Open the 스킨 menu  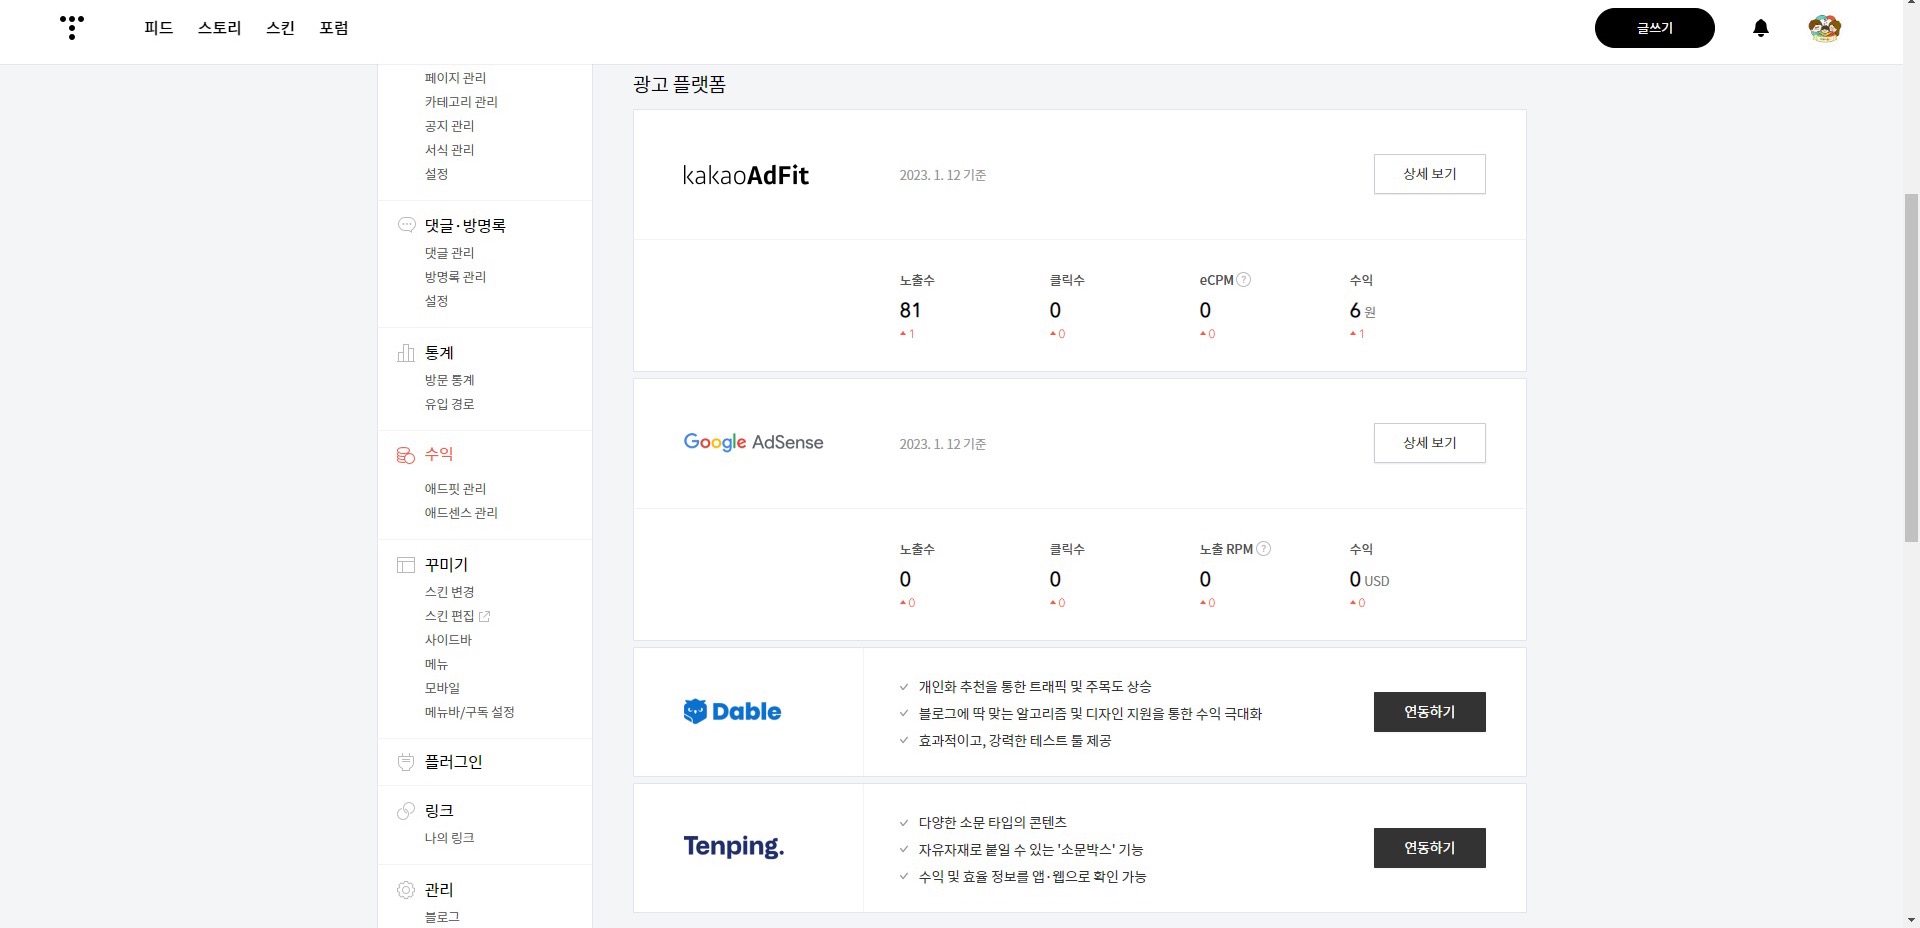[x=280, y=28]
